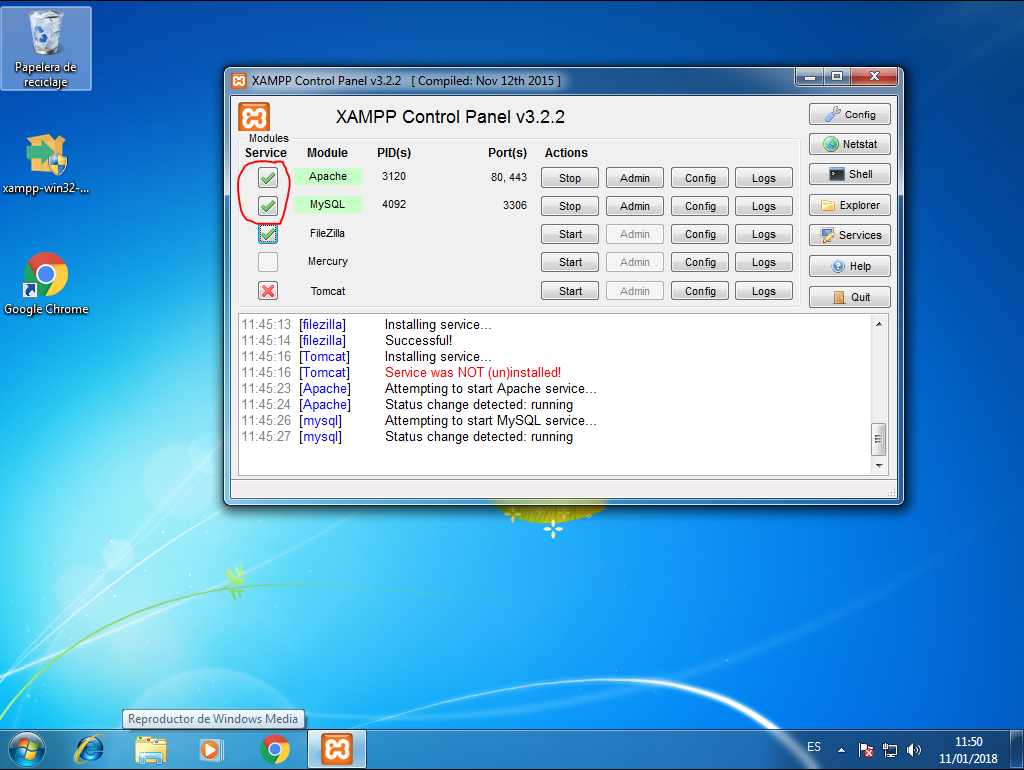Click the XAMPP icon in the taskbar

(x=336, y=748)
